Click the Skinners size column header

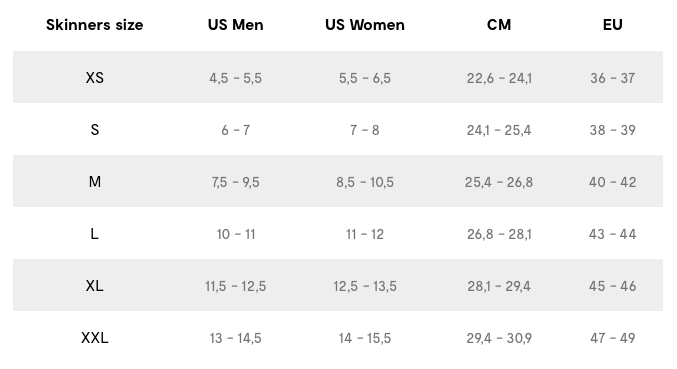(95, 25)
